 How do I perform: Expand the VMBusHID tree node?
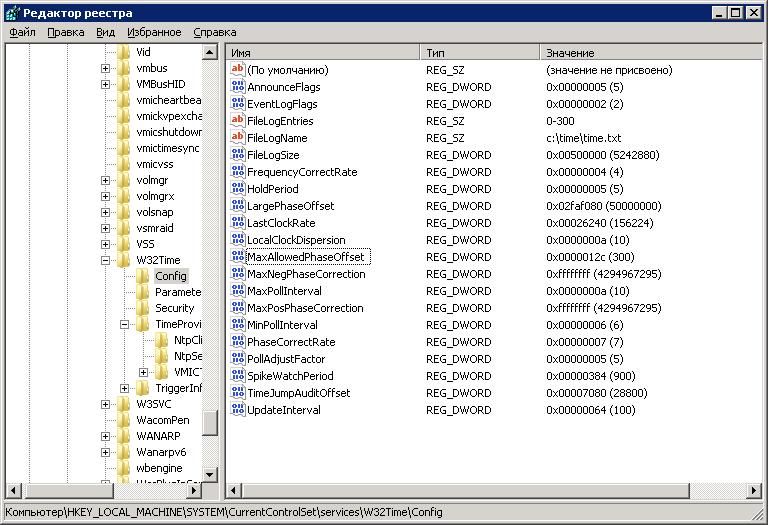point(105,84)
